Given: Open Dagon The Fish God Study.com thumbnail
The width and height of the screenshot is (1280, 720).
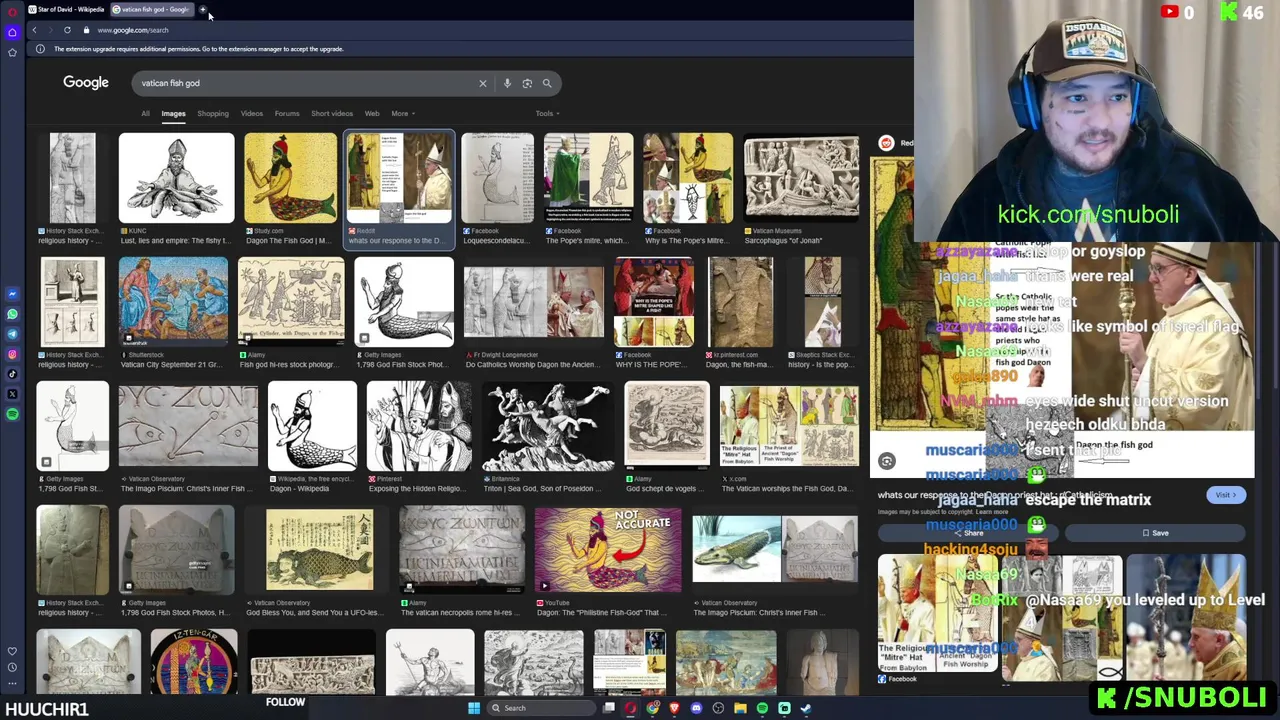Looking at the screenshot, I should pyautogui.click(x=291, y=177).
